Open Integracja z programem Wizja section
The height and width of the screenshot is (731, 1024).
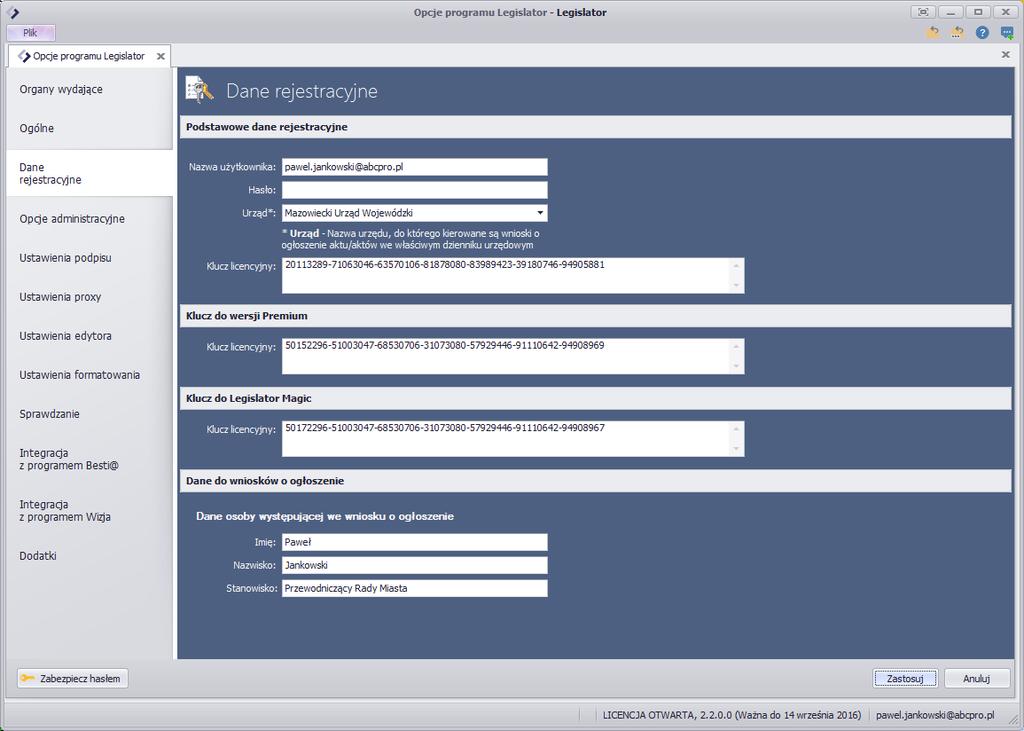pyautogui.click(x=89, y=511)
